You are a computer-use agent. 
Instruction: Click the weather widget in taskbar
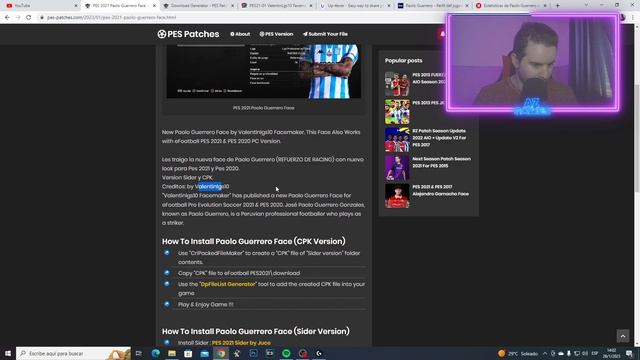[518, 353]
